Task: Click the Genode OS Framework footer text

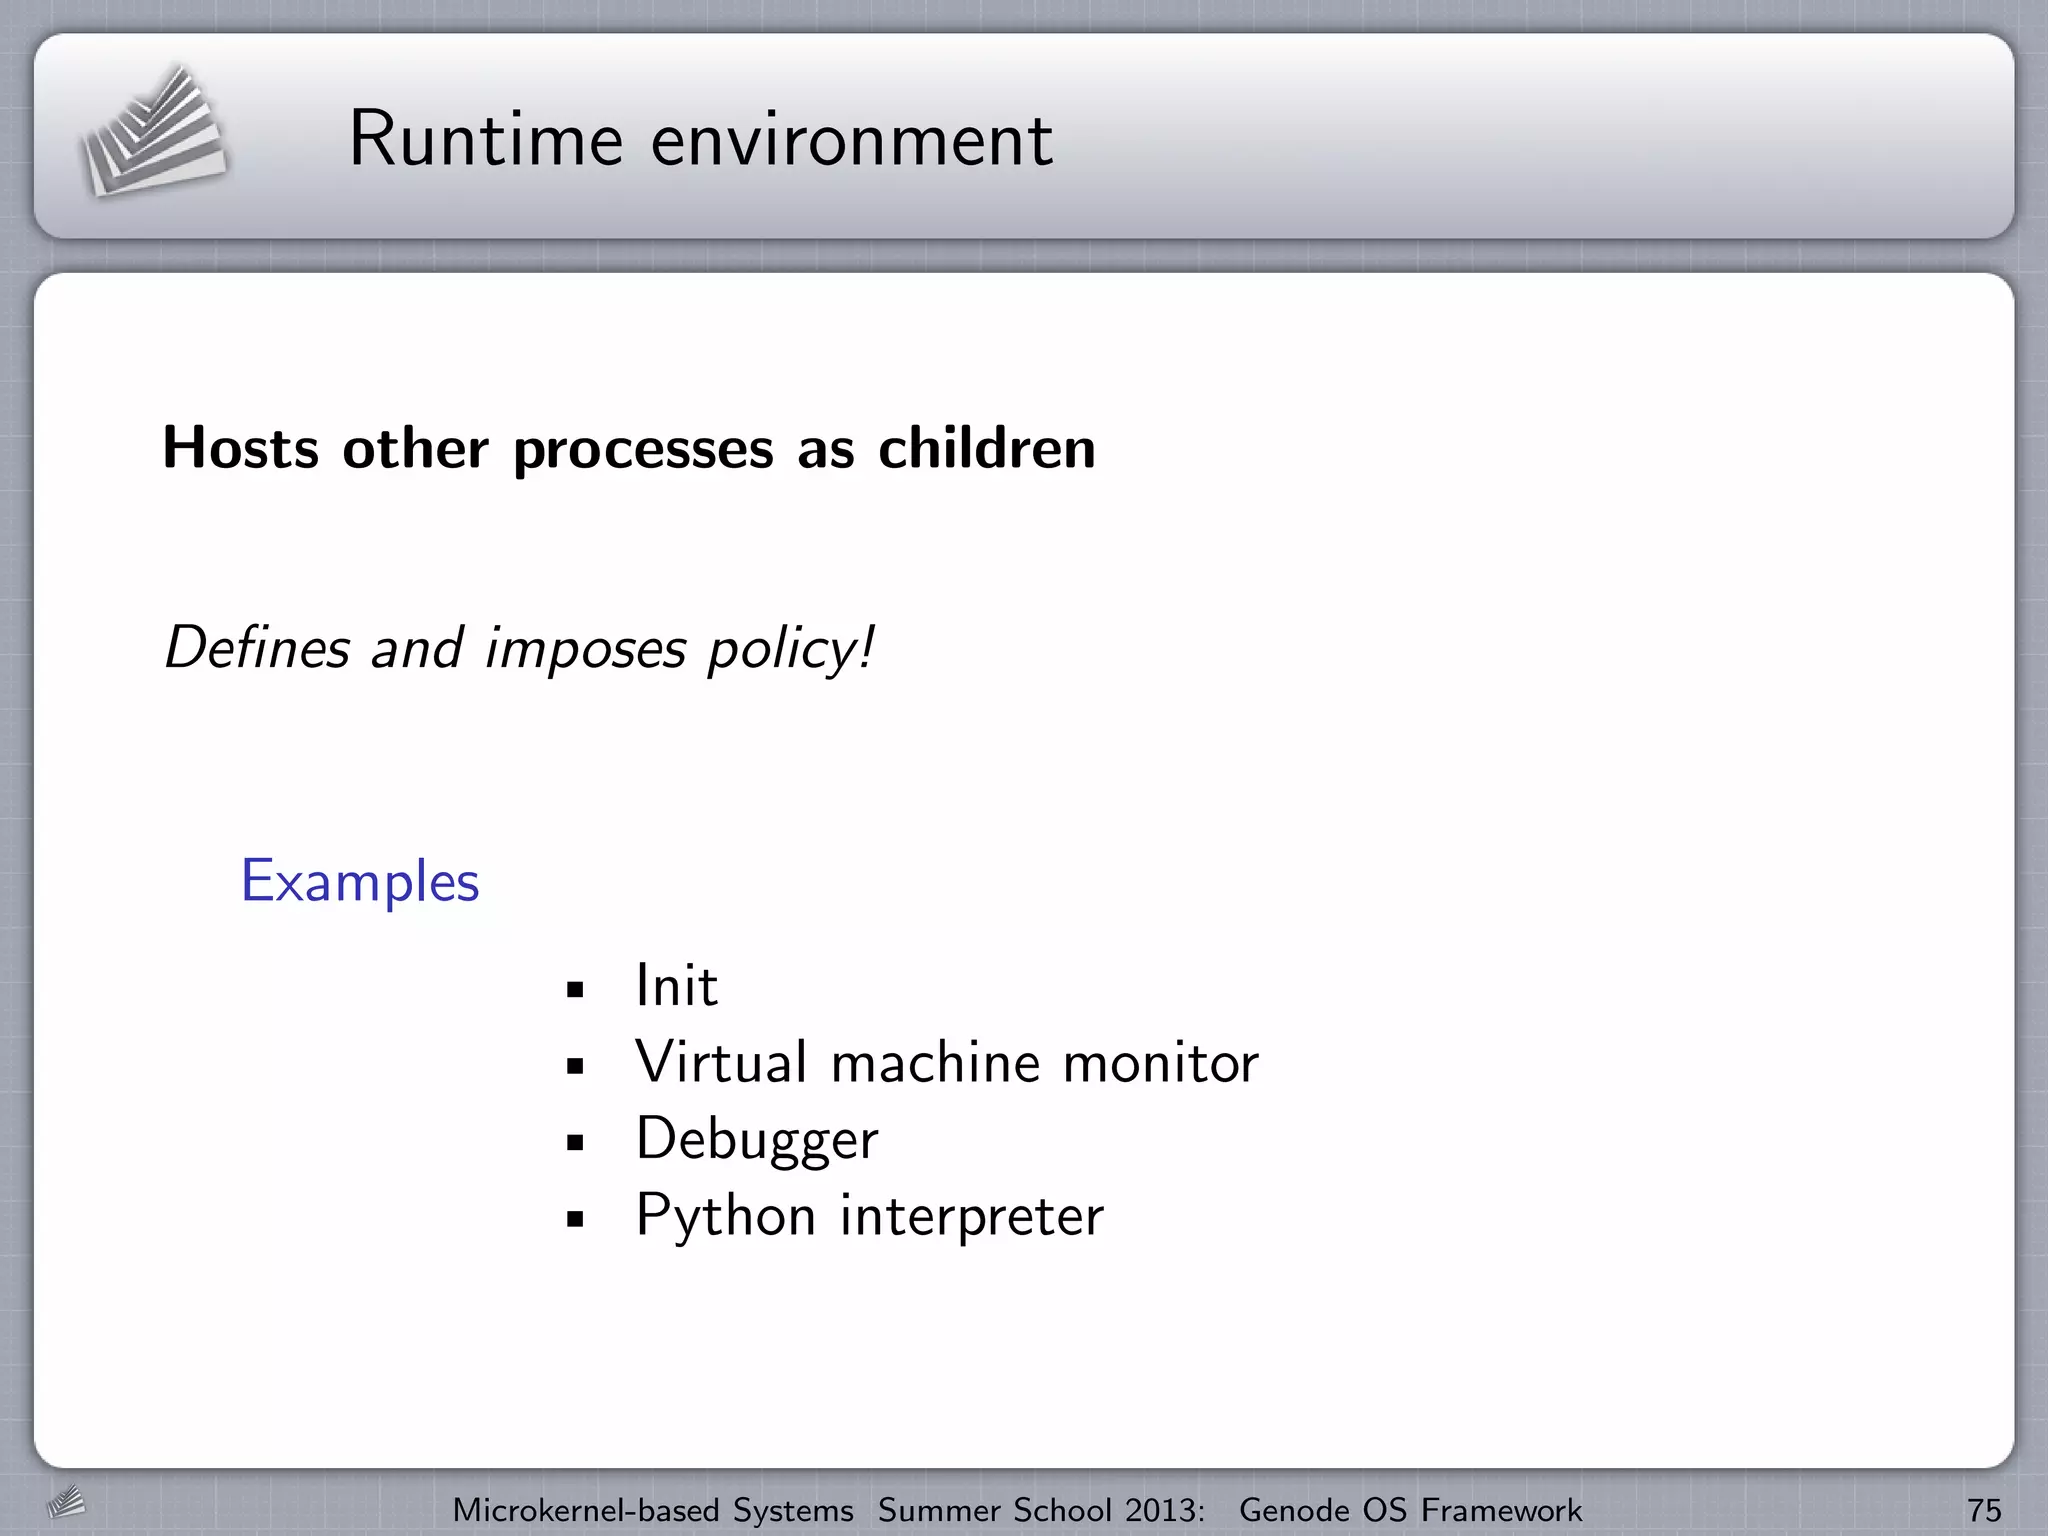Action: [1410, 1510]
